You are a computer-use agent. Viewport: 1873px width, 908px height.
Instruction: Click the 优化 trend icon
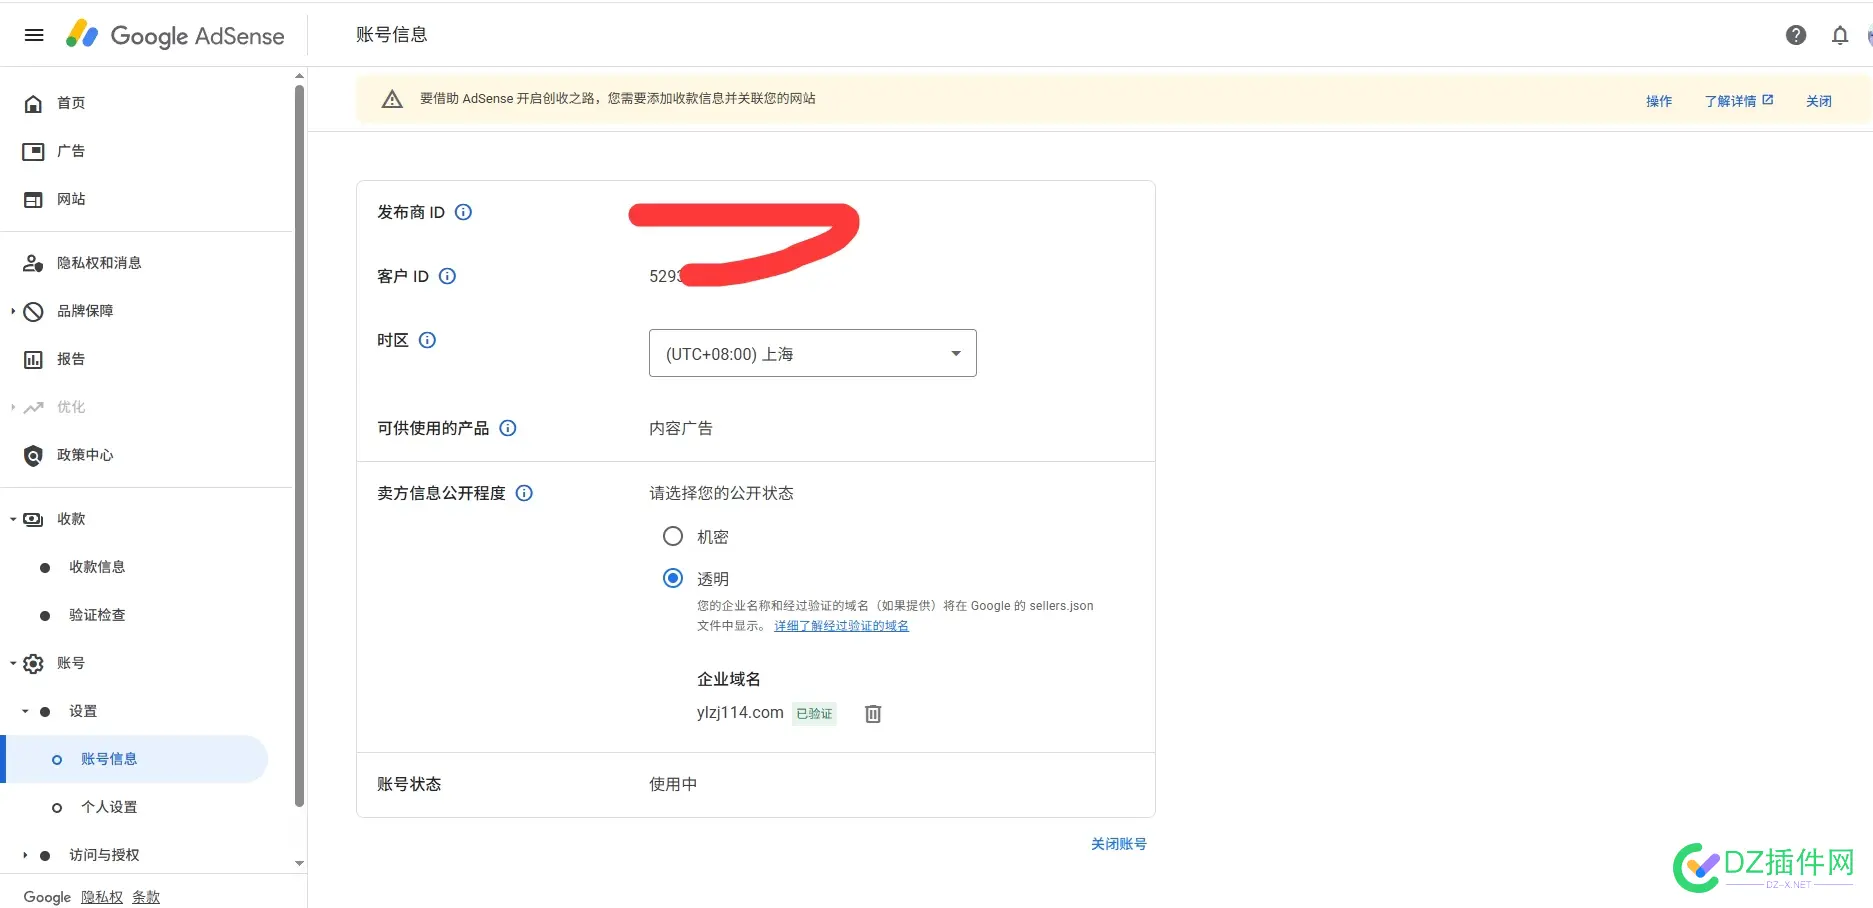33,407
